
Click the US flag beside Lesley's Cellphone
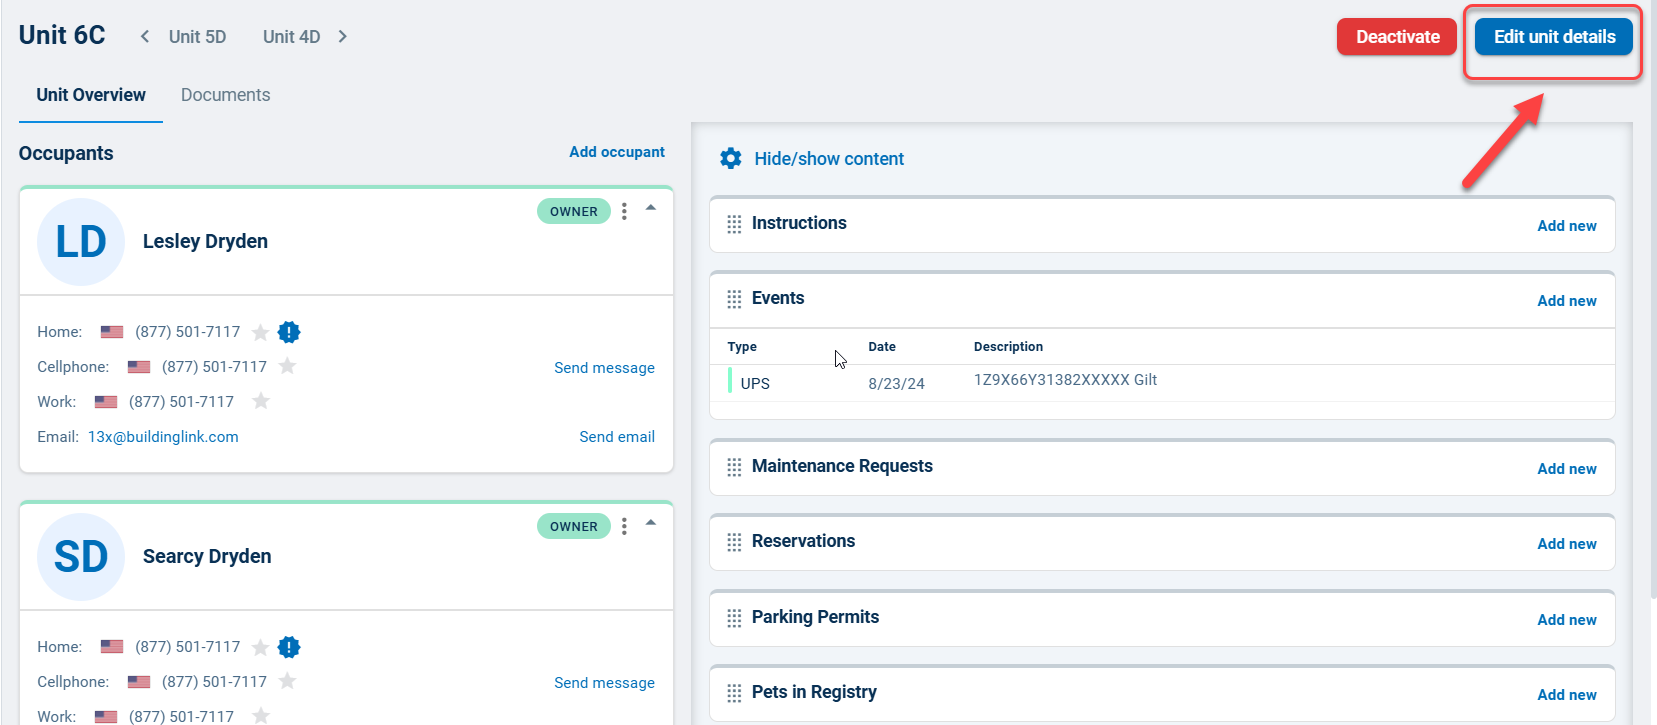139,367
